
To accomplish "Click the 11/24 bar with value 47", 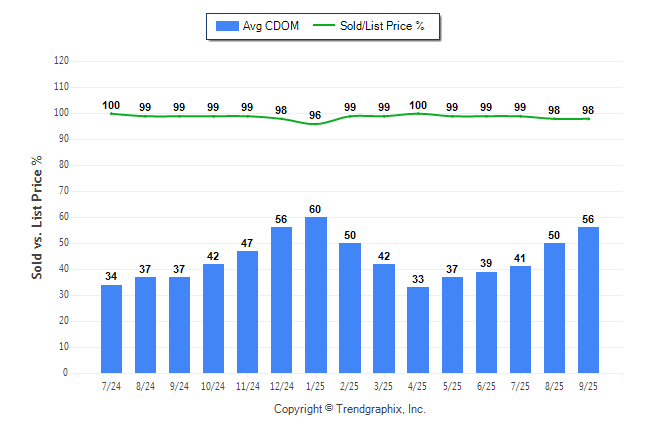I will (247, 312).
